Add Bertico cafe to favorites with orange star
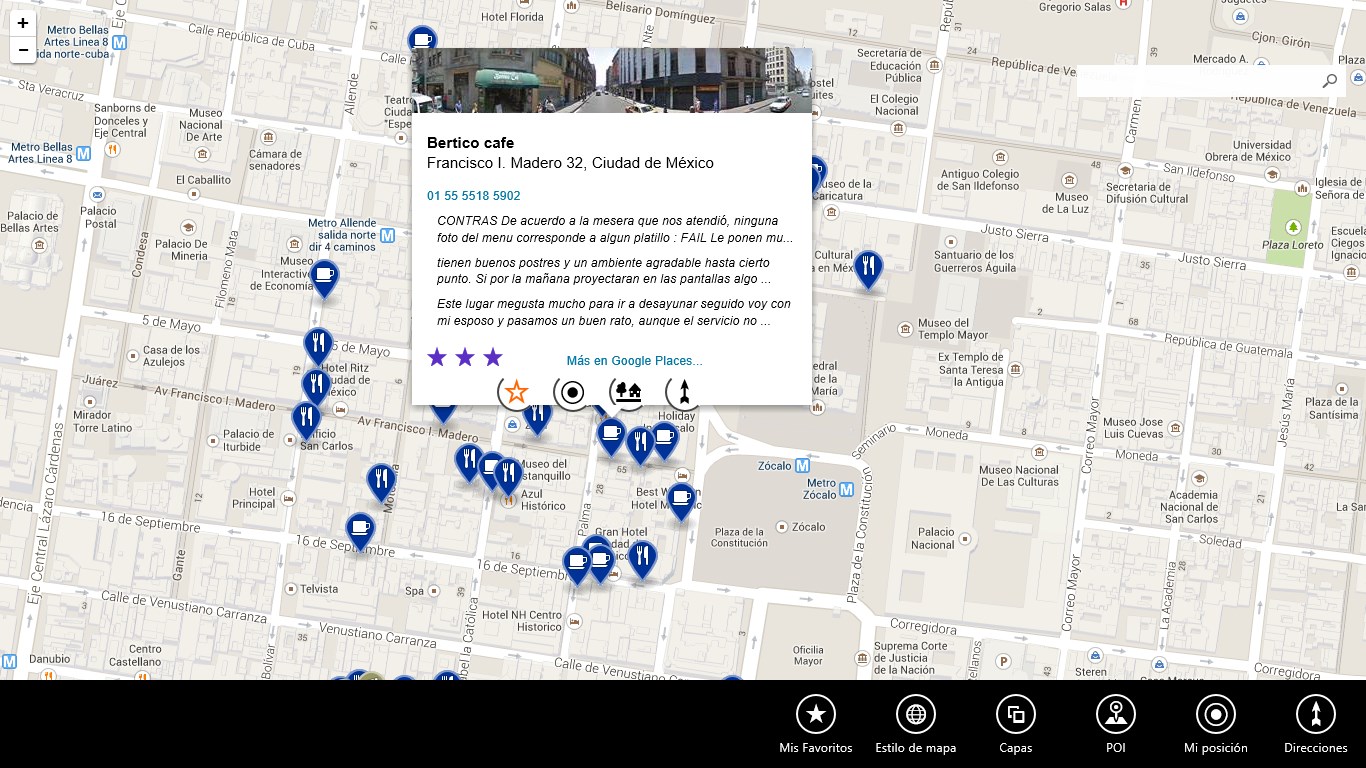 (x=516, y=392)
